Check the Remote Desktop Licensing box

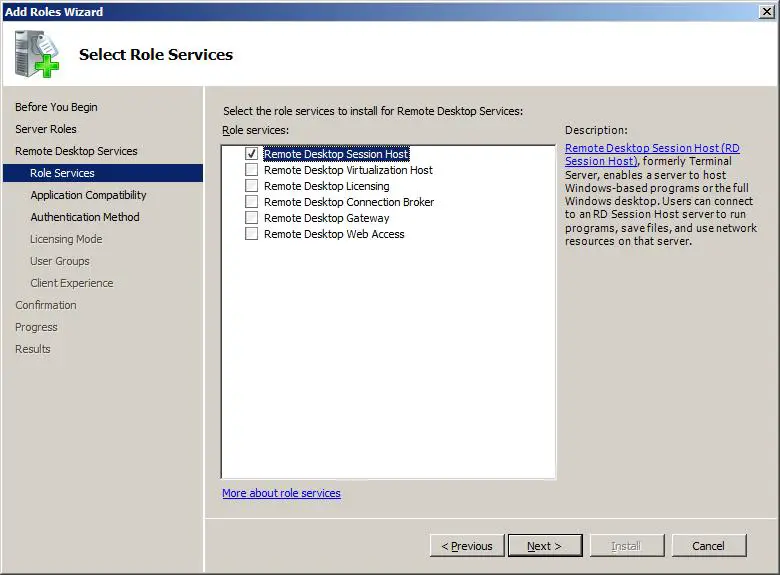(252, 186)
